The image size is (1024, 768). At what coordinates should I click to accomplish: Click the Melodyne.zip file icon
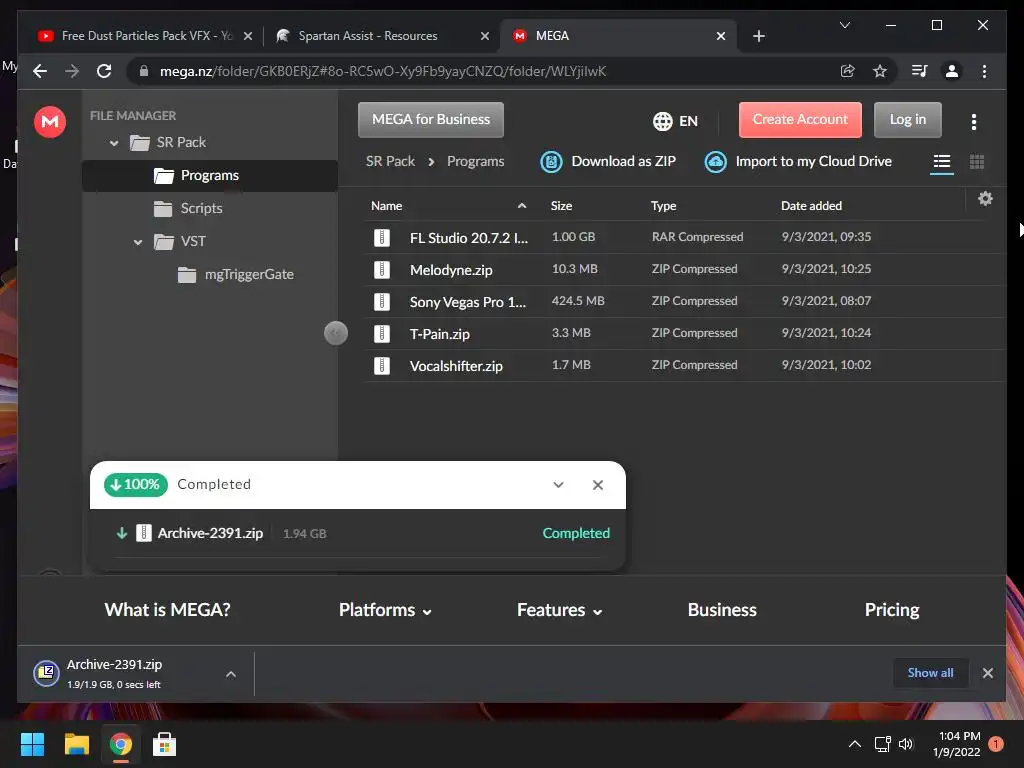[x=382, y=270]
